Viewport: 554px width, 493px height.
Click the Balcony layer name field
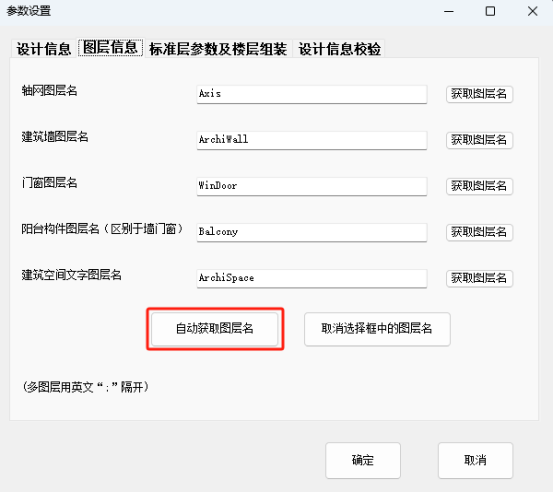(312, 232)
